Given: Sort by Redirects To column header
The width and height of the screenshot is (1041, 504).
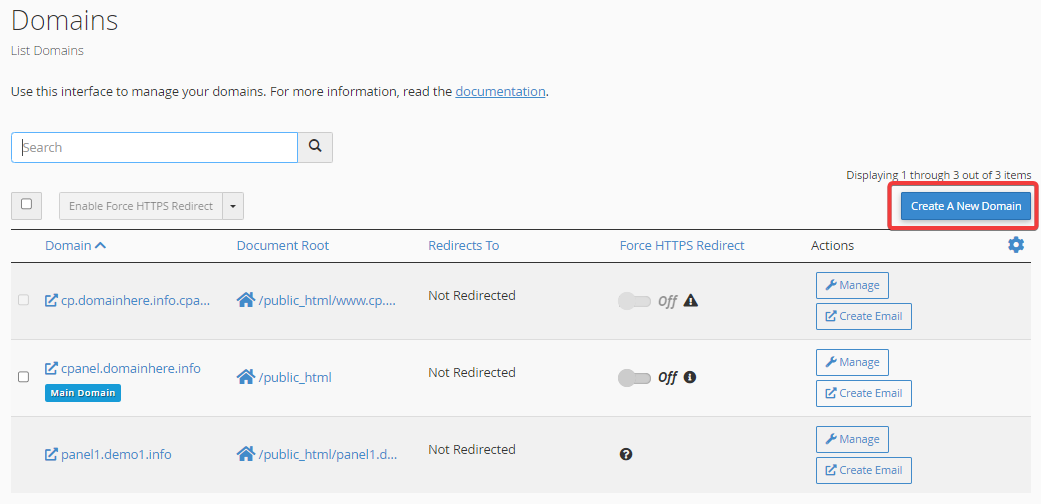Looking at the screenshot, I should [x=463, y=245].
